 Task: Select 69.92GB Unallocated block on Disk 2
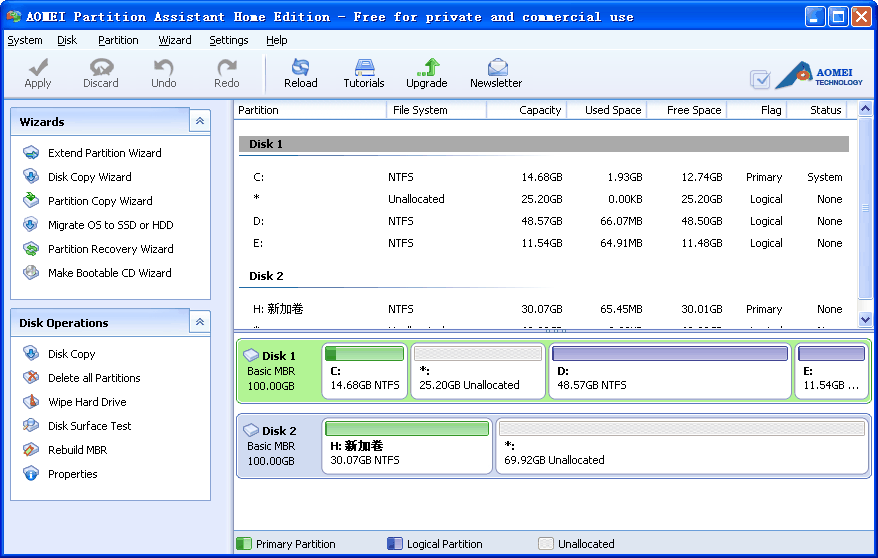coord(682,446)
